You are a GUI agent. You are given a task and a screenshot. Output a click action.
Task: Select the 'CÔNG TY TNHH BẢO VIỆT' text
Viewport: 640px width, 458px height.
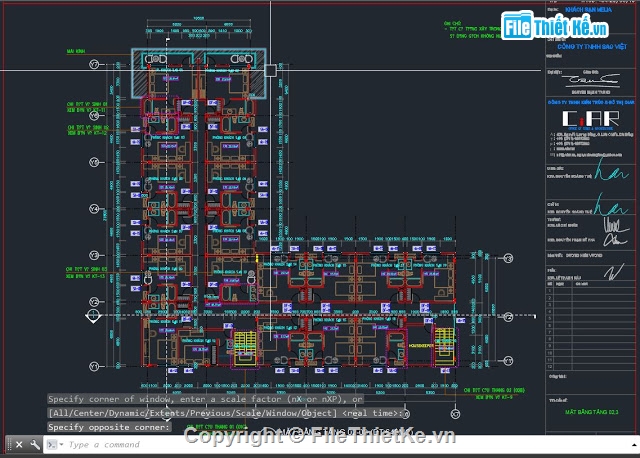(x=592, y=47)
